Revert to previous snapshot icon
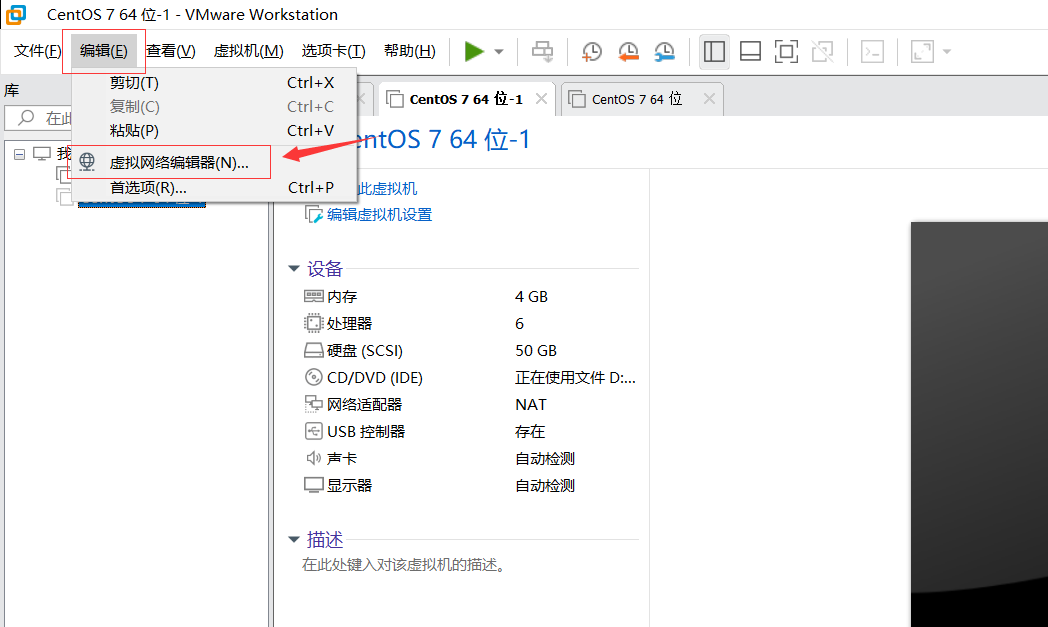The image size is (1048, 627). [x=628, y=51]
